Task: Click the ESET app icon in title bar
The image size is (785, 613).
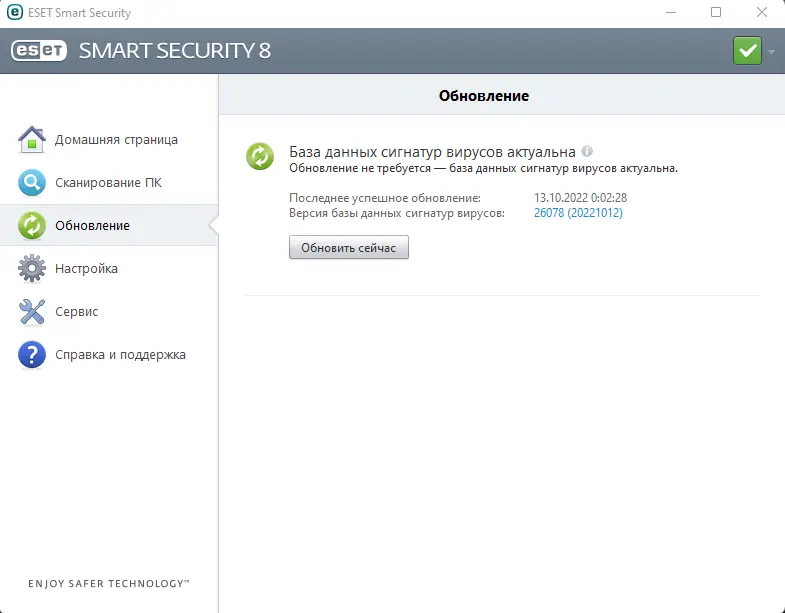Action: [x=15, y=13]
